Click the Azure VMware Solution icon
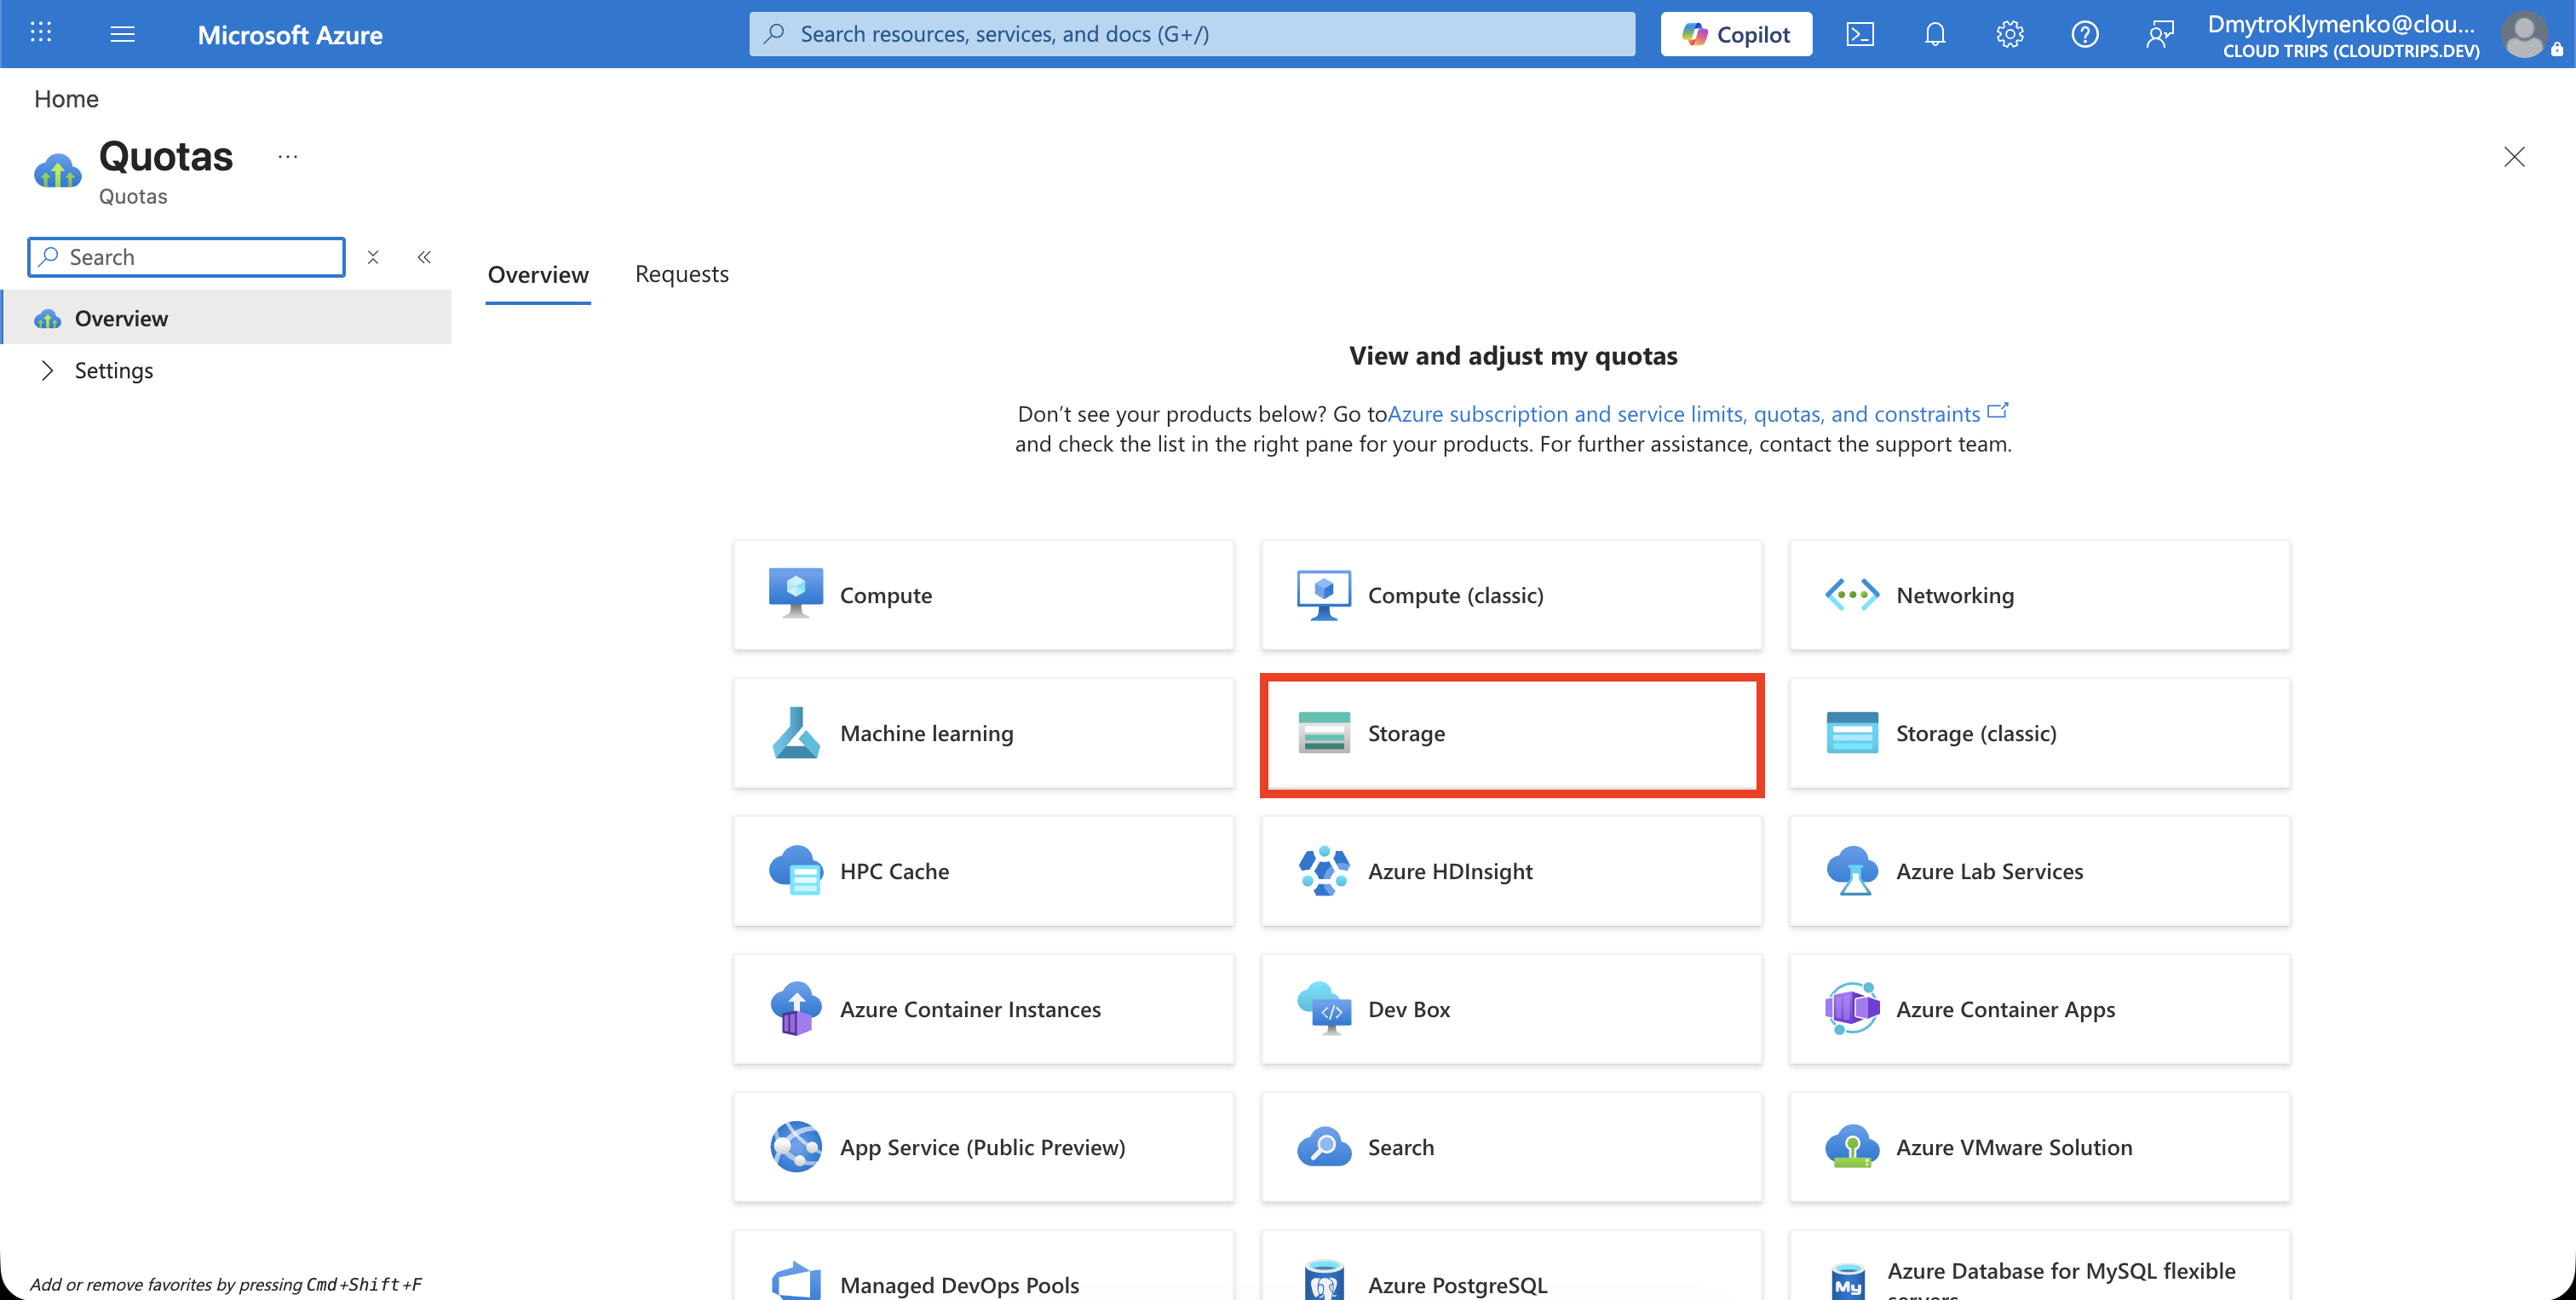The width and height of the screenshot is (2576, 1300). click(x=1852, y=1146)
